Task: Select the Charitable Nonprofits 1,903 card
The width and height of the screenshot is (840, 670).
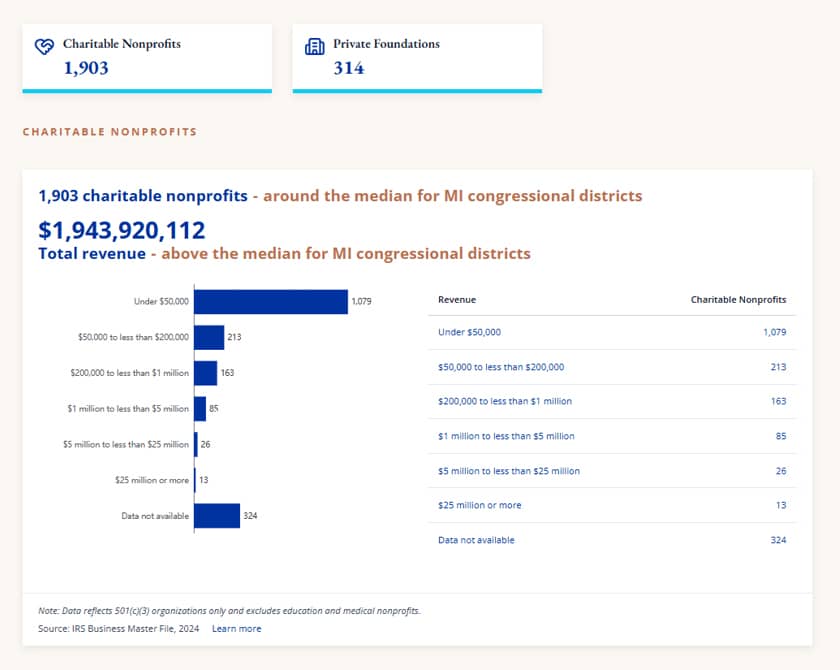Action: (147, 58)
